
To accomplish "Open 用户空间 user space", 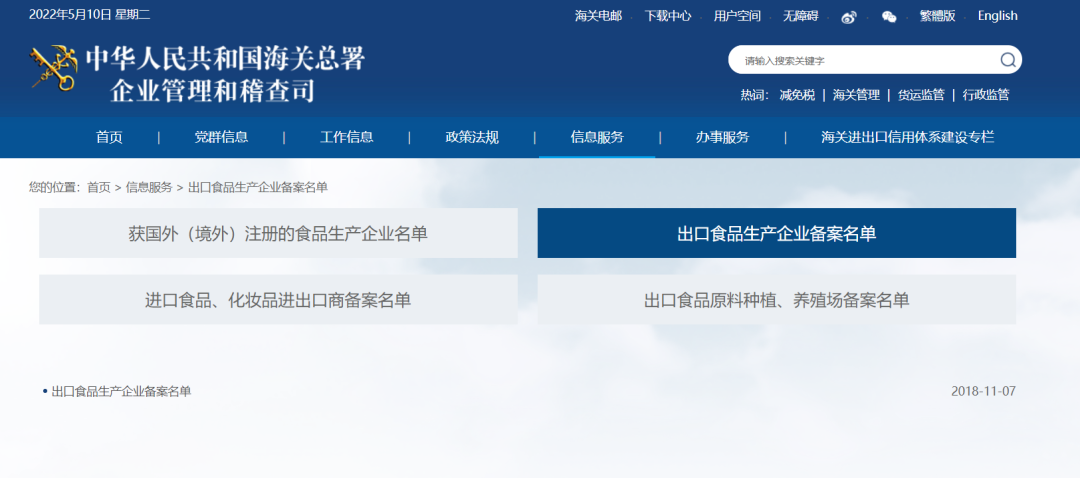I will (737, 16).
